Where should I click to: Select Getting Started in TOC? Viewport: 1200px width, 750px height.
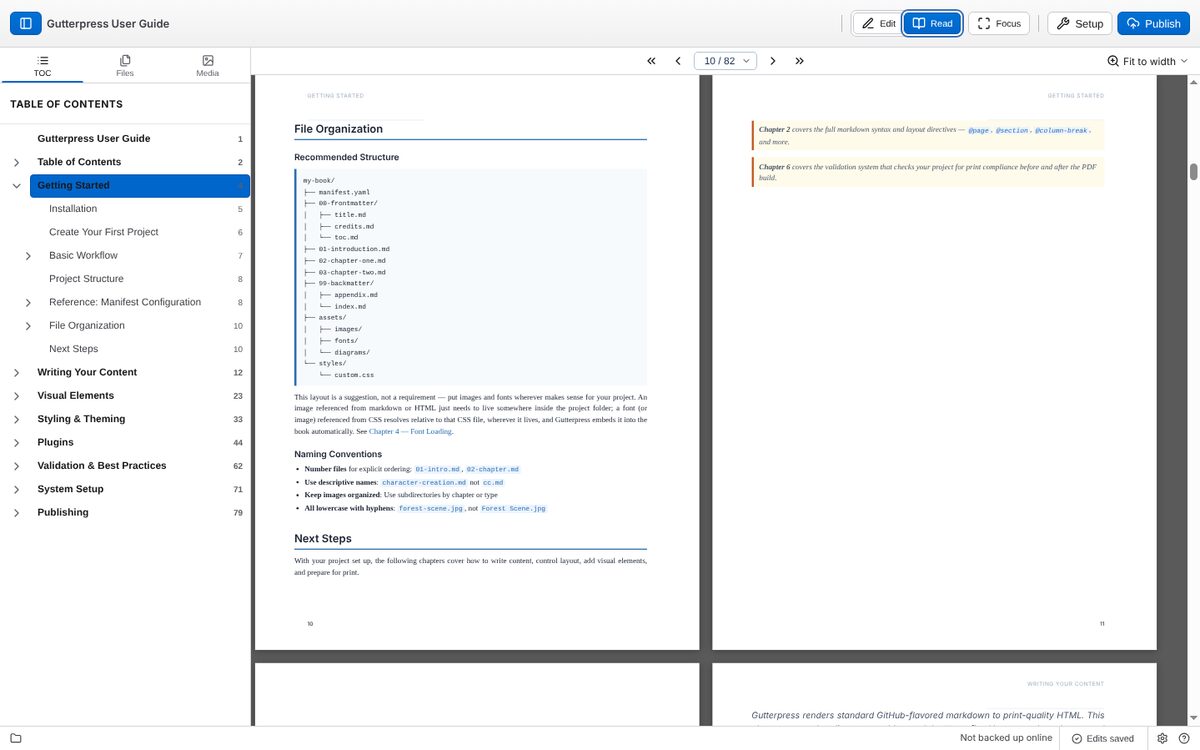tap(140, 185)
